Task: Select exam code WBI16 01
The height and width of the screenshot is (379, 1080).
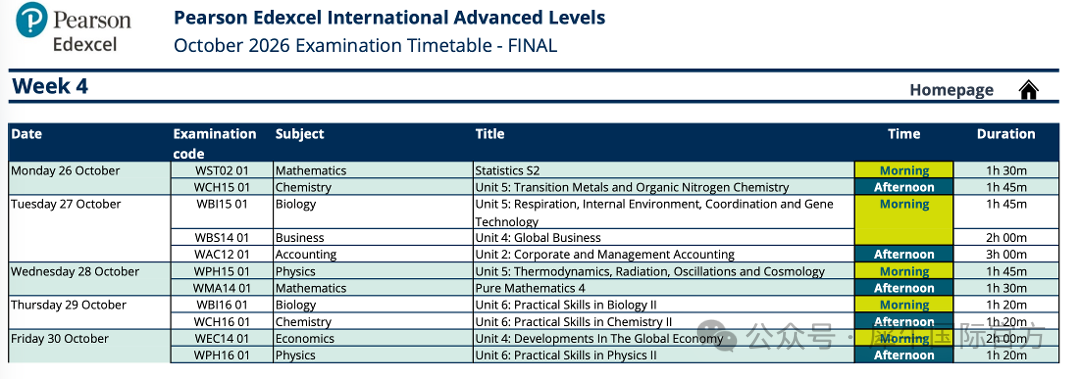Action: (222, 305)
